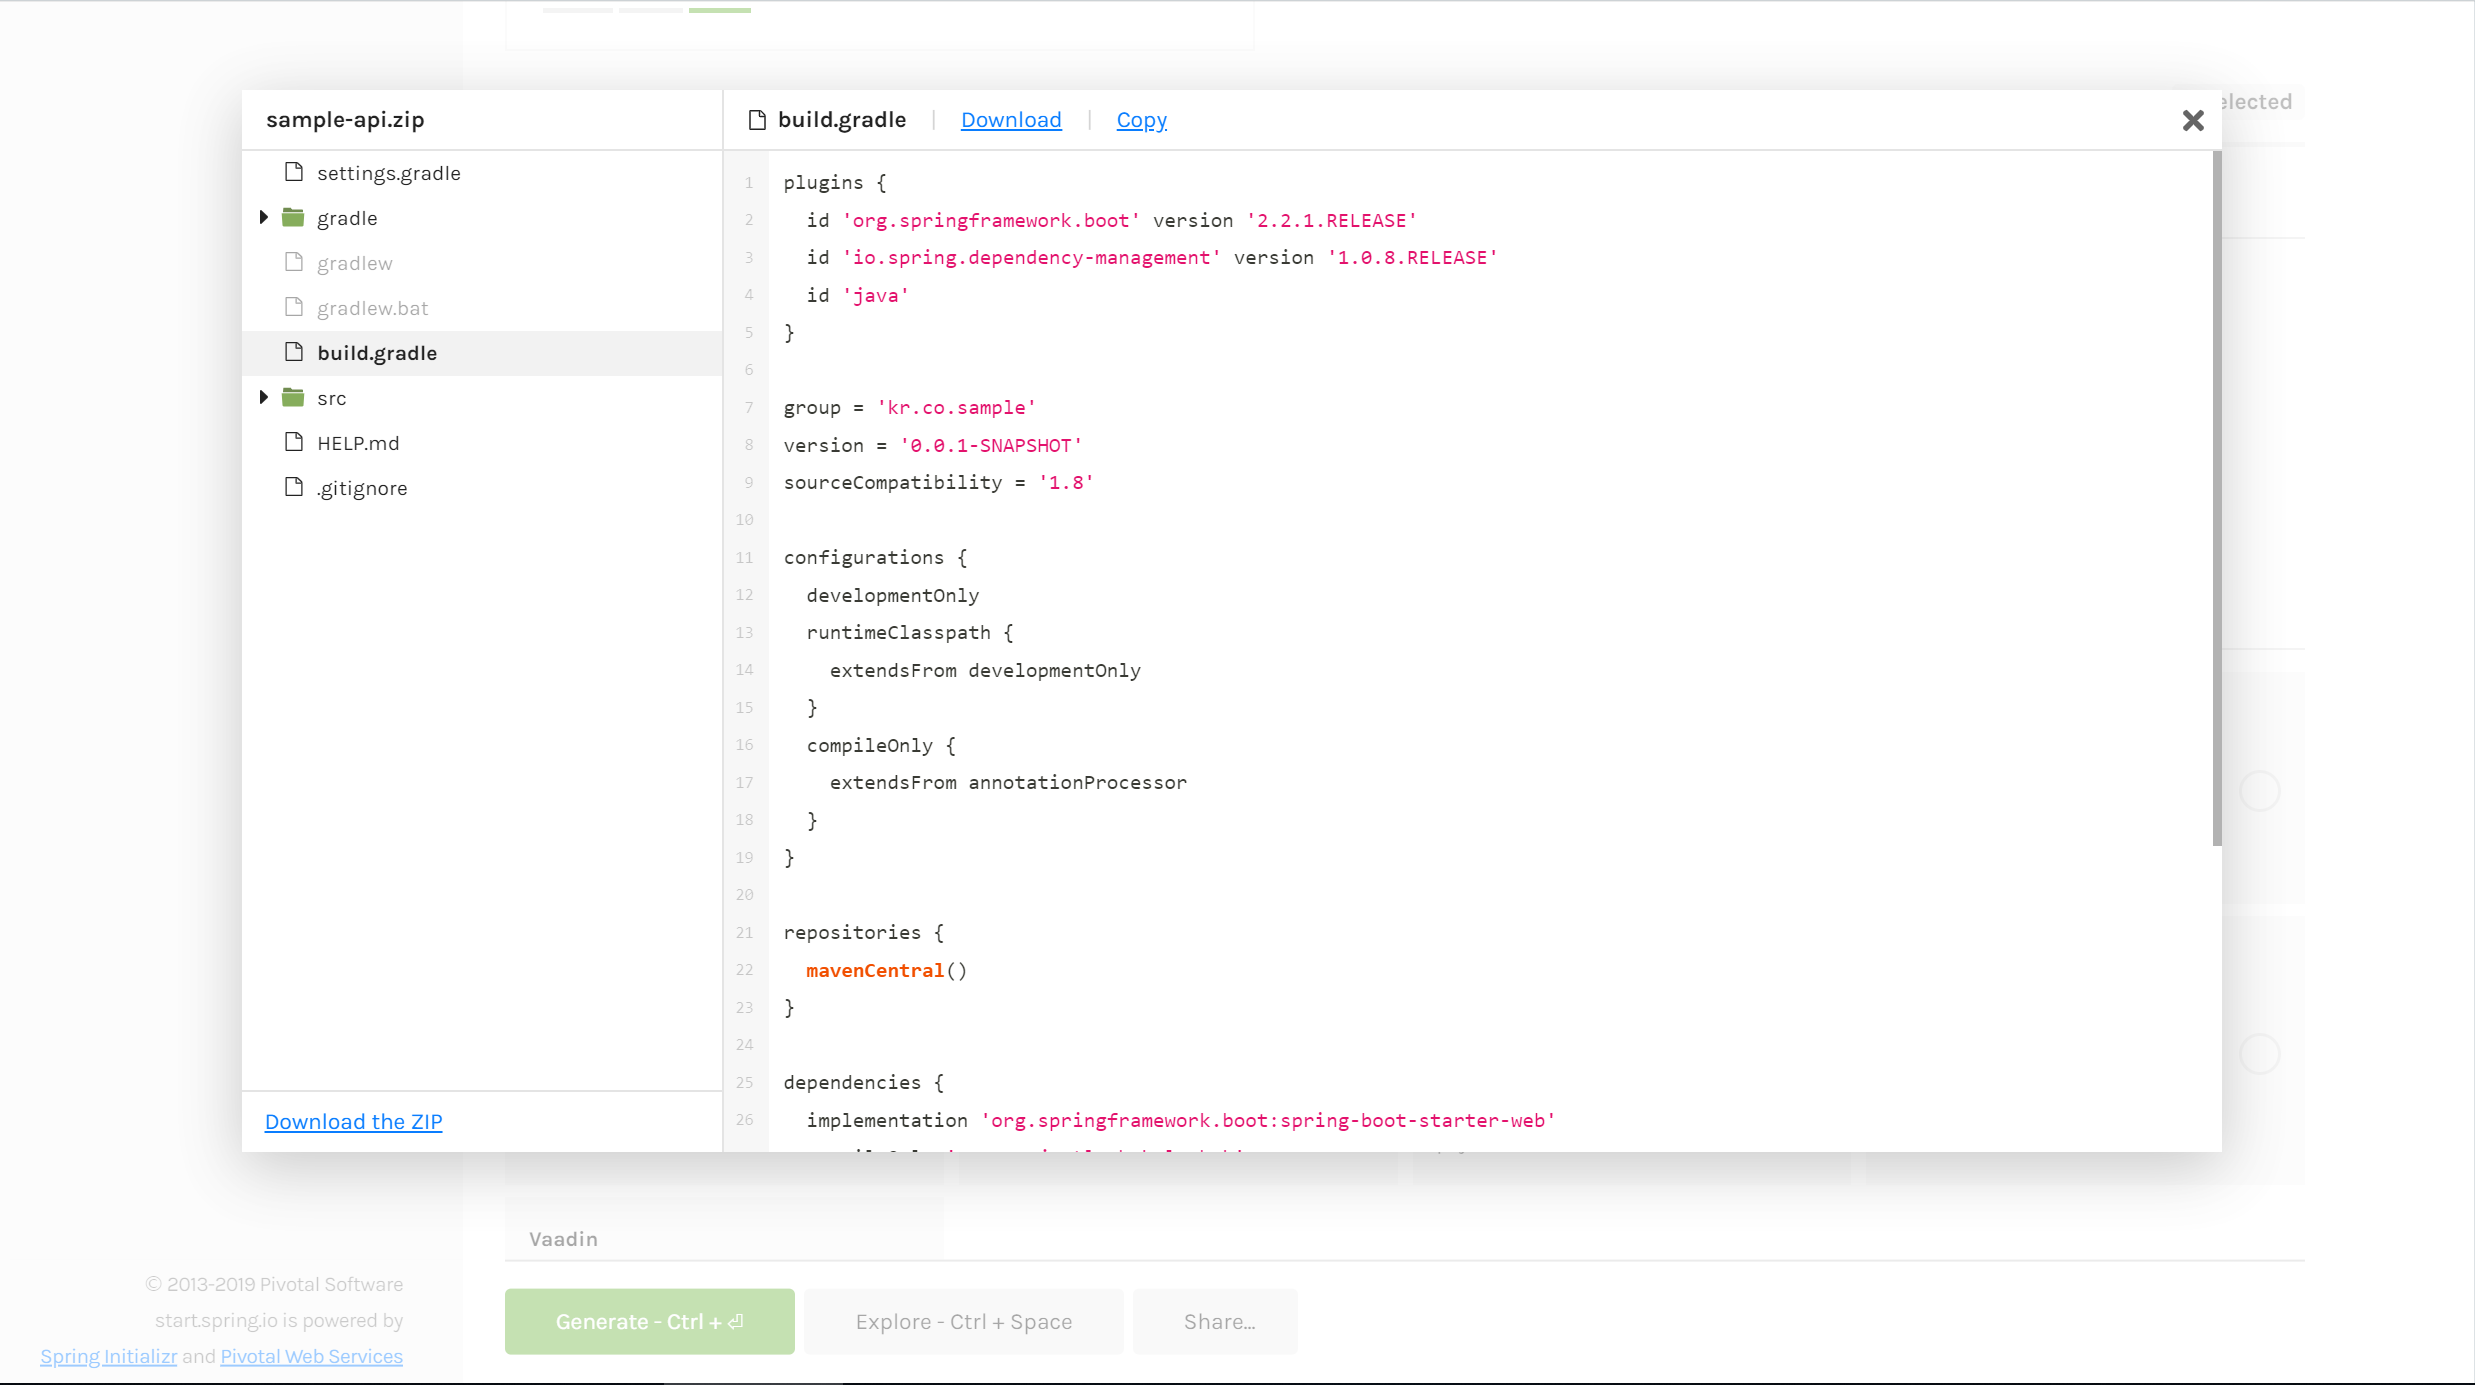This screenshot has height=1385, width=2475.
Task: Click the gradlew file icon
Action: click(x=293, y=262)
